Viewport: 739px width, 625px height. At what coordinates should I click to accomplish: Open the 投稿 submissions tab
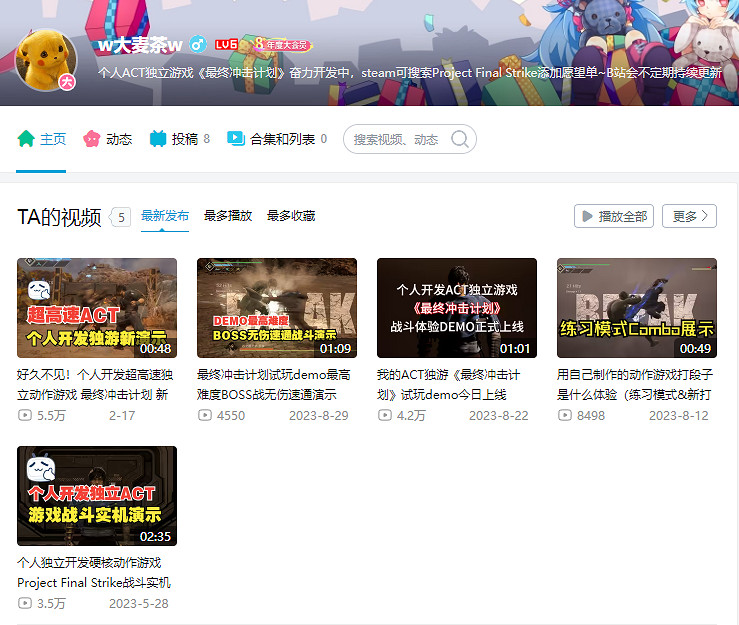pyautogui.click(x=179, y=139)
